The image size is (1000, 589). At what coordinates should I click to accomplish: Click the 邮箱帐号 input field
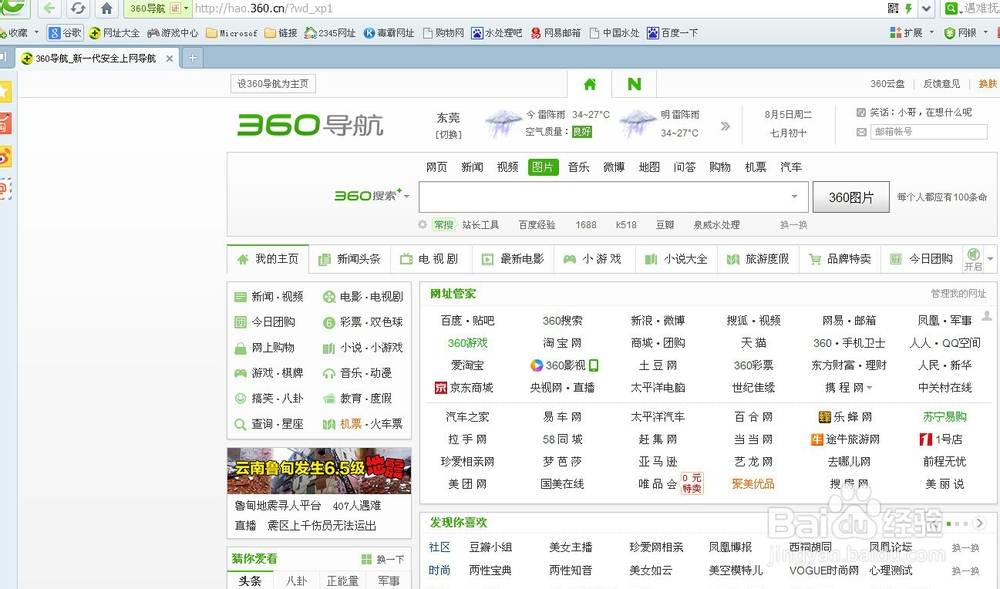pyautogui.click(x=928, y=132)
